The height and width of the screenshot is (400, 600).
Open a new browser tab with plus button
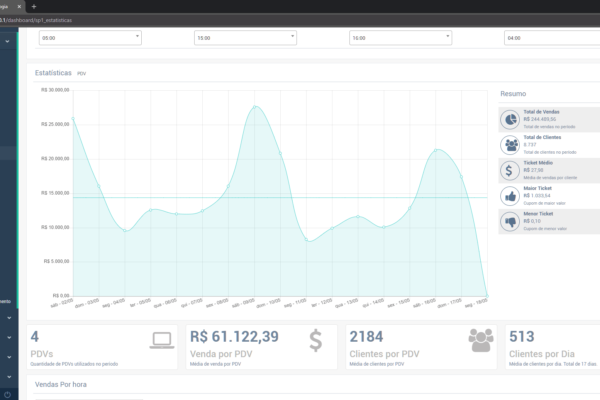coord(34,7)
